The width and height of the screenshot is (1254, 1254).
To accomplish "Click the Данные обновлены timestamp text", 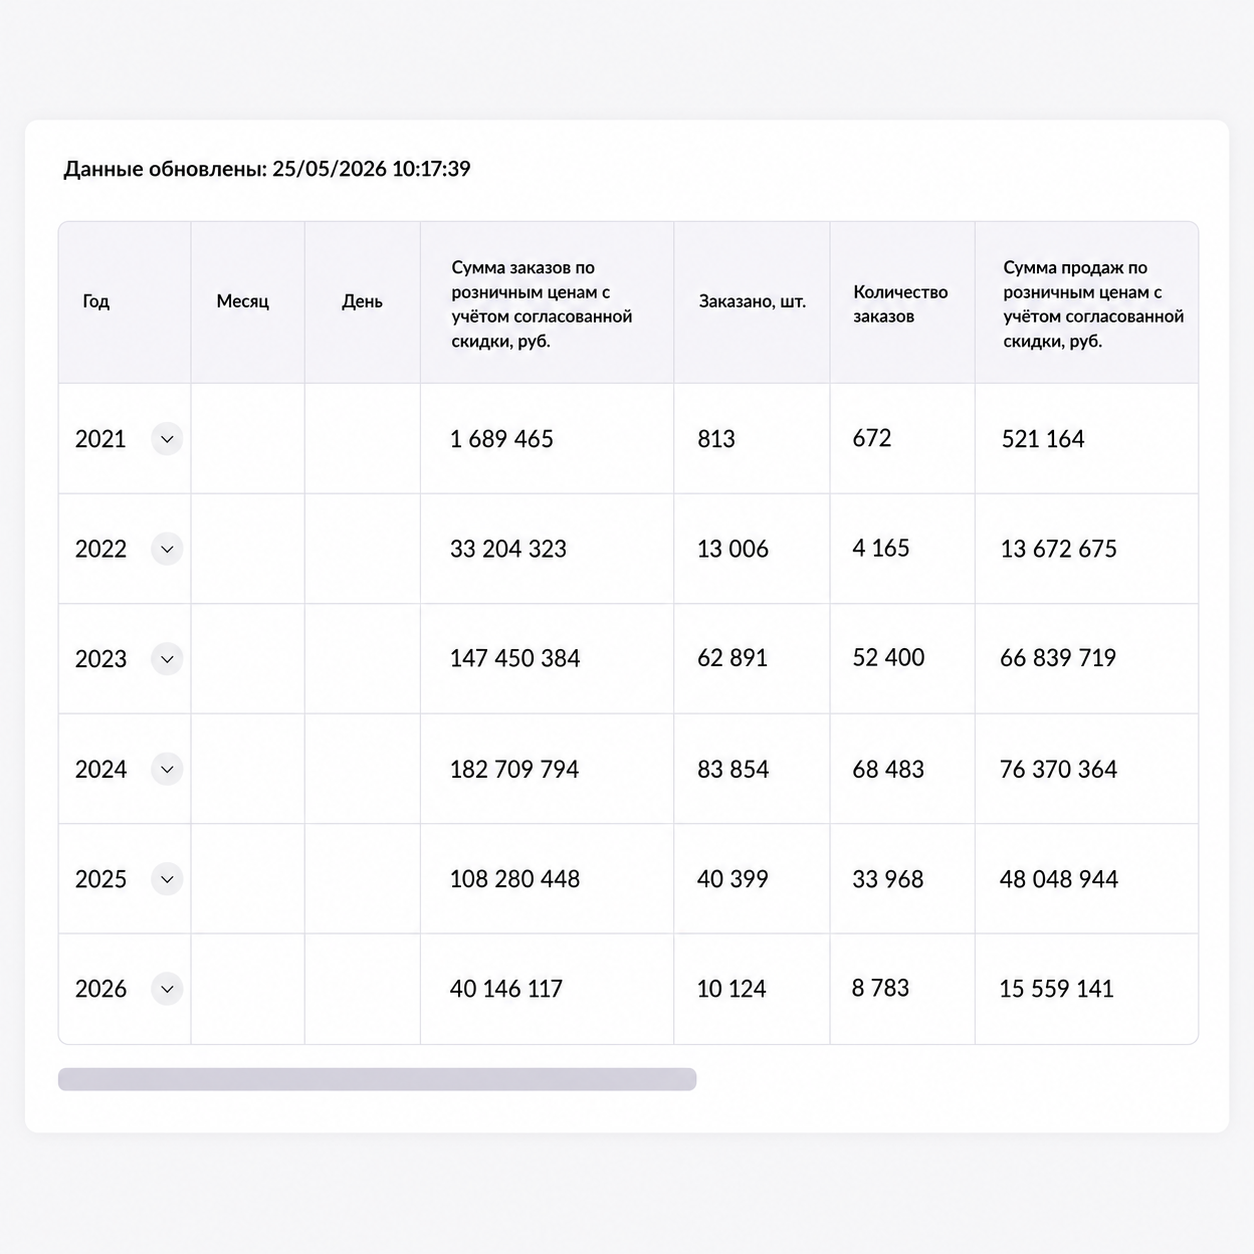I will pyautogui.click(x=267, y=169).
